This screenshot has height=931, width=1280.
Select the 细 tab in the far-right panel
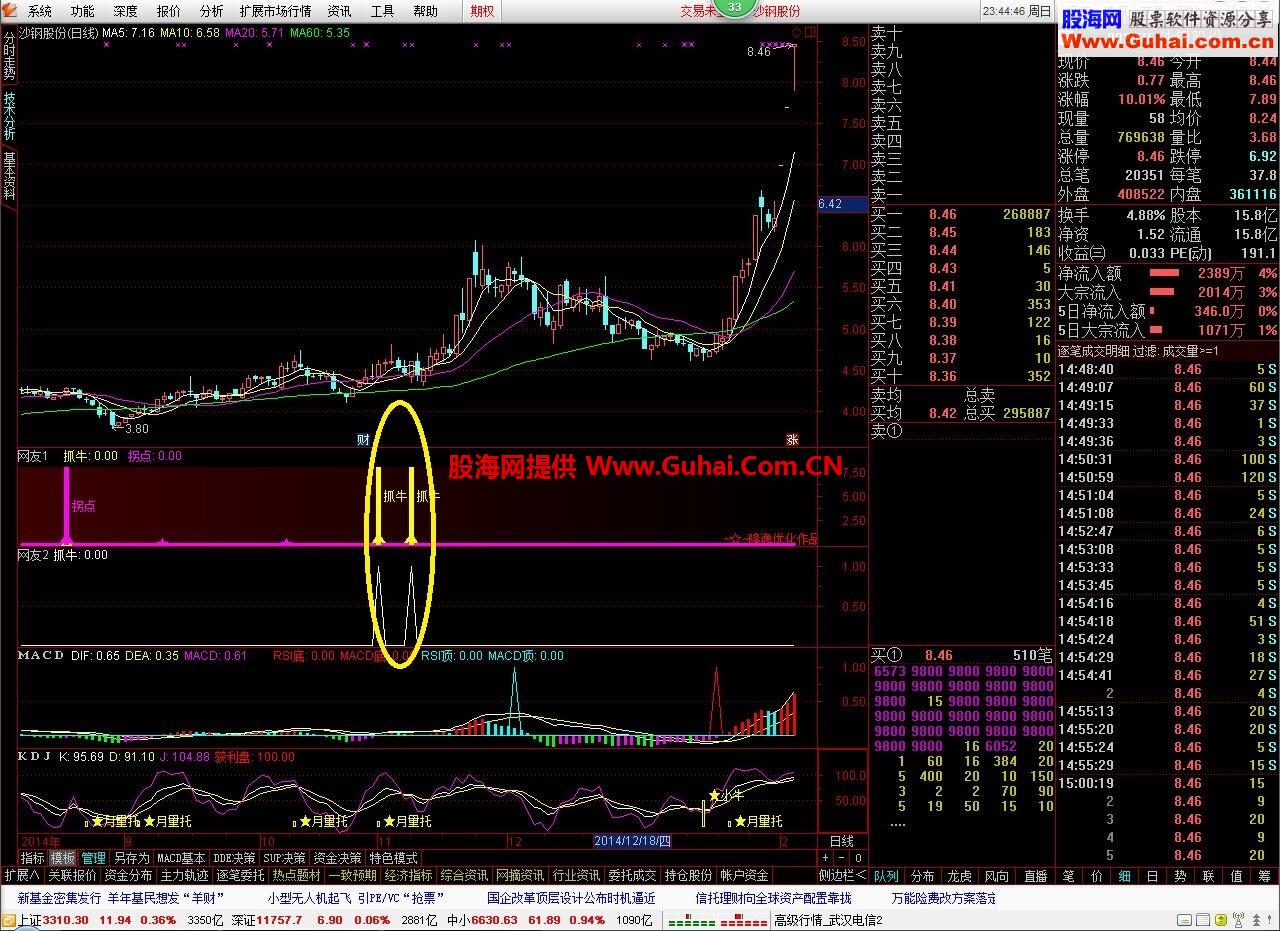(x=1125, y=876)
